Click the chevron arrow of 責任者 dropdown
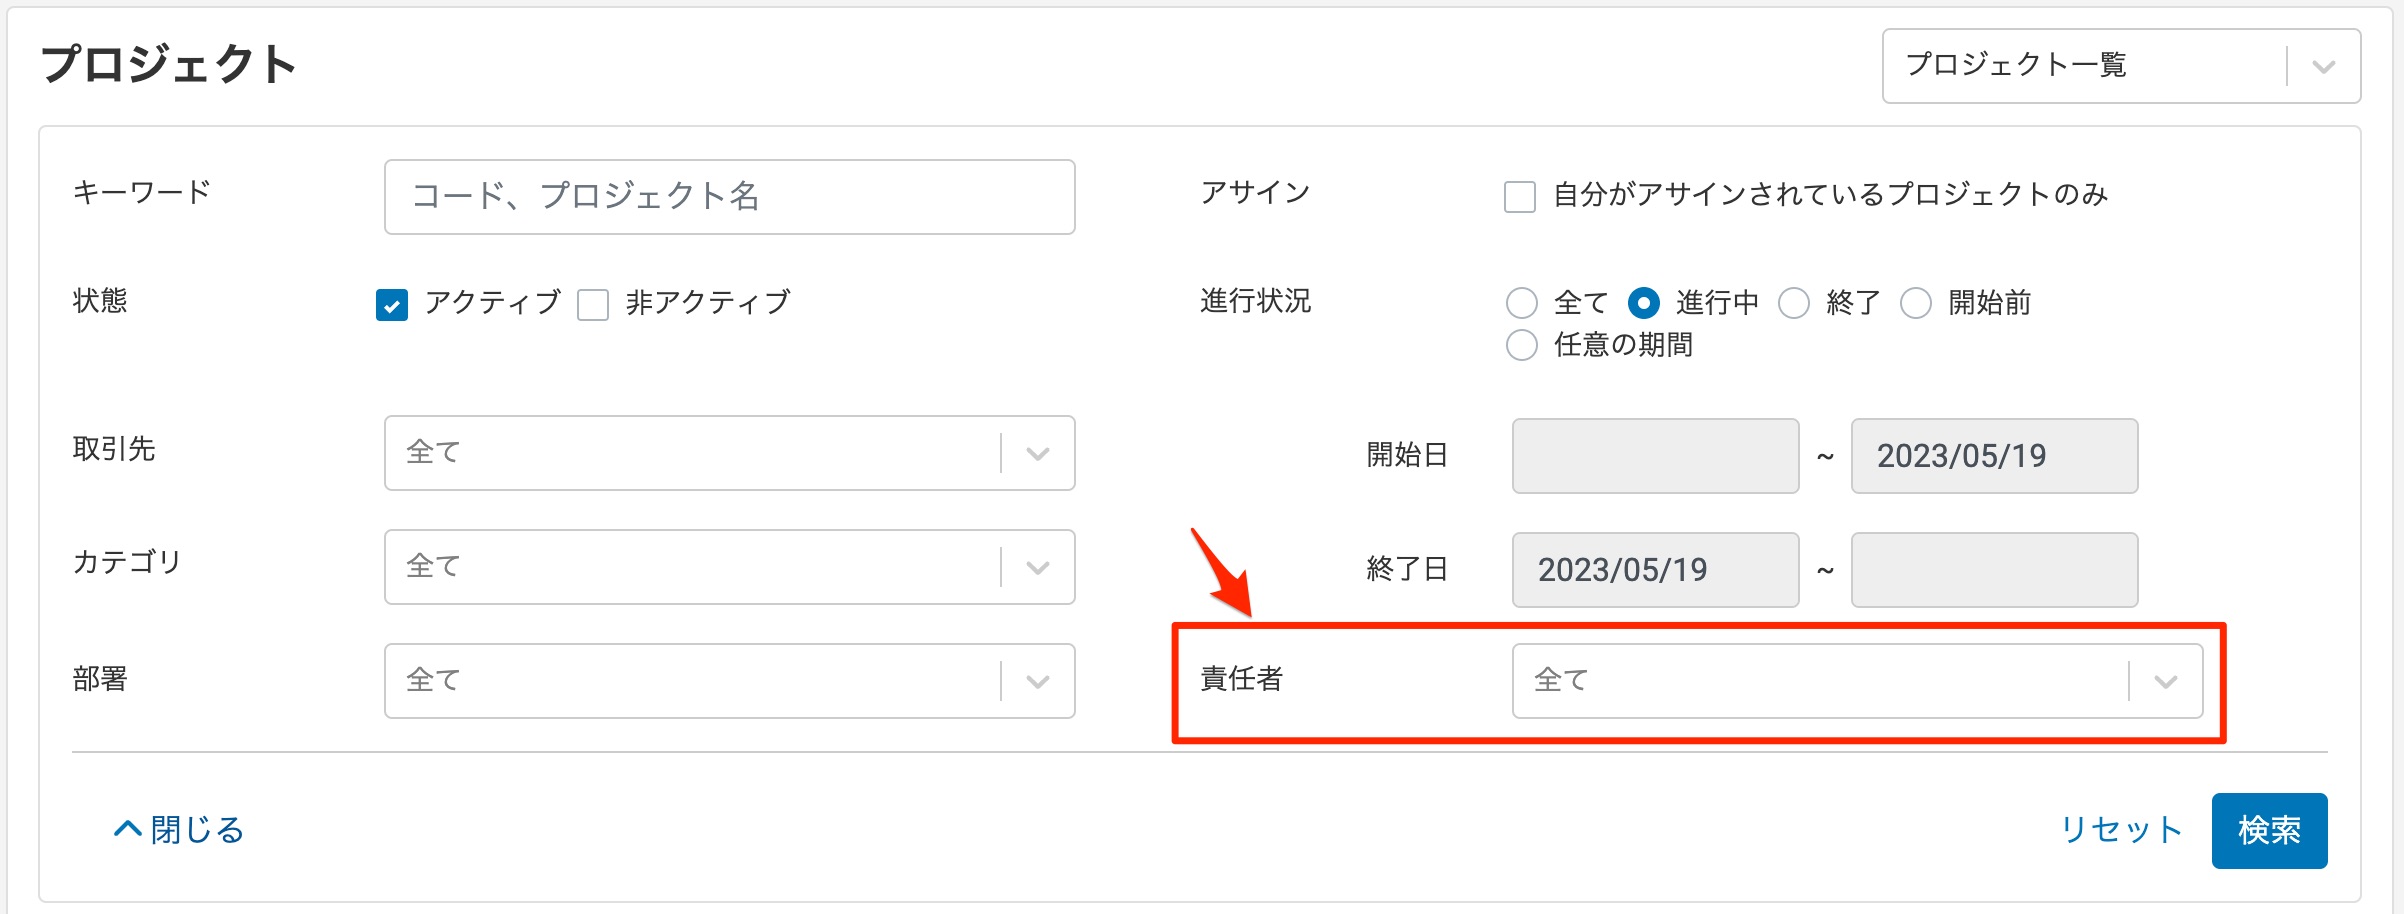This screenshot has height=914, width=2404. pyautogui.click(x=2166, y=682)
